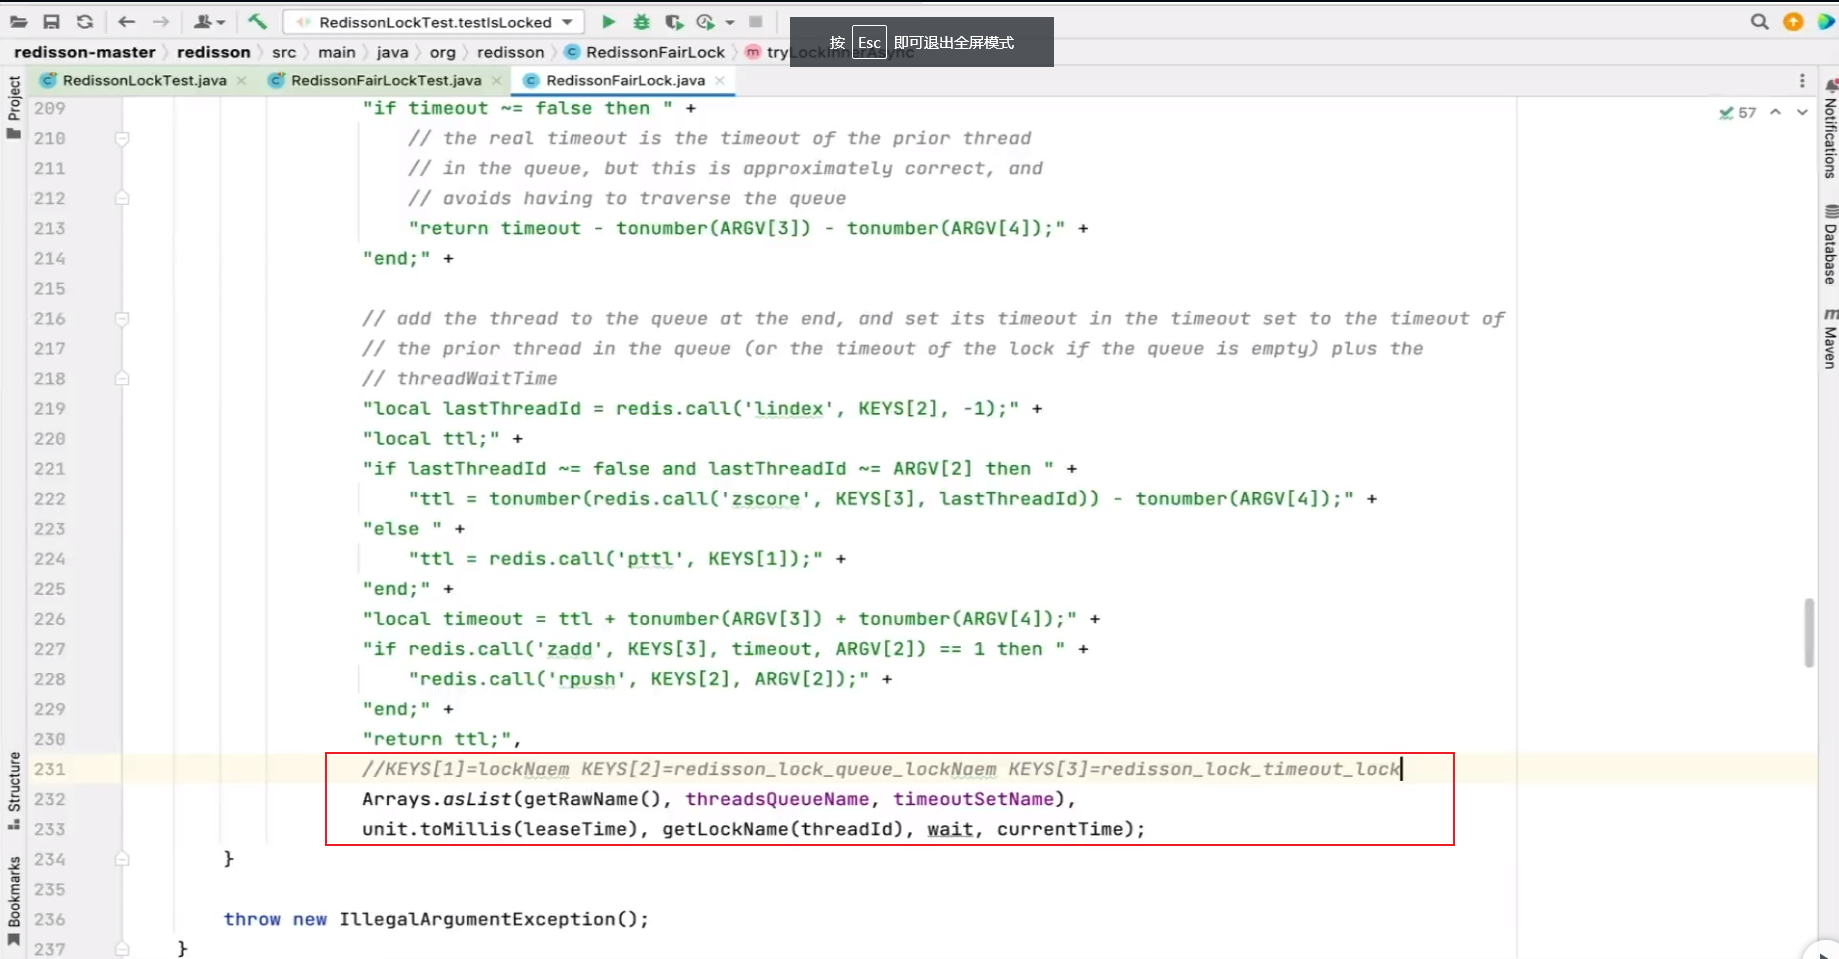Screen dimensions: 1839x959
Task: Open the Notifications panel
Action: 1830,130
